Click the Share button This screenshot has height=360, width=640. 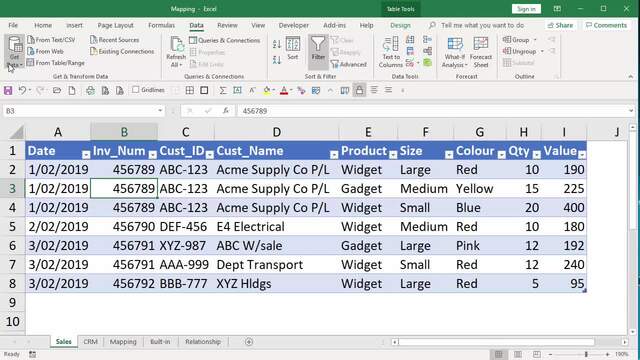point(560,25)
